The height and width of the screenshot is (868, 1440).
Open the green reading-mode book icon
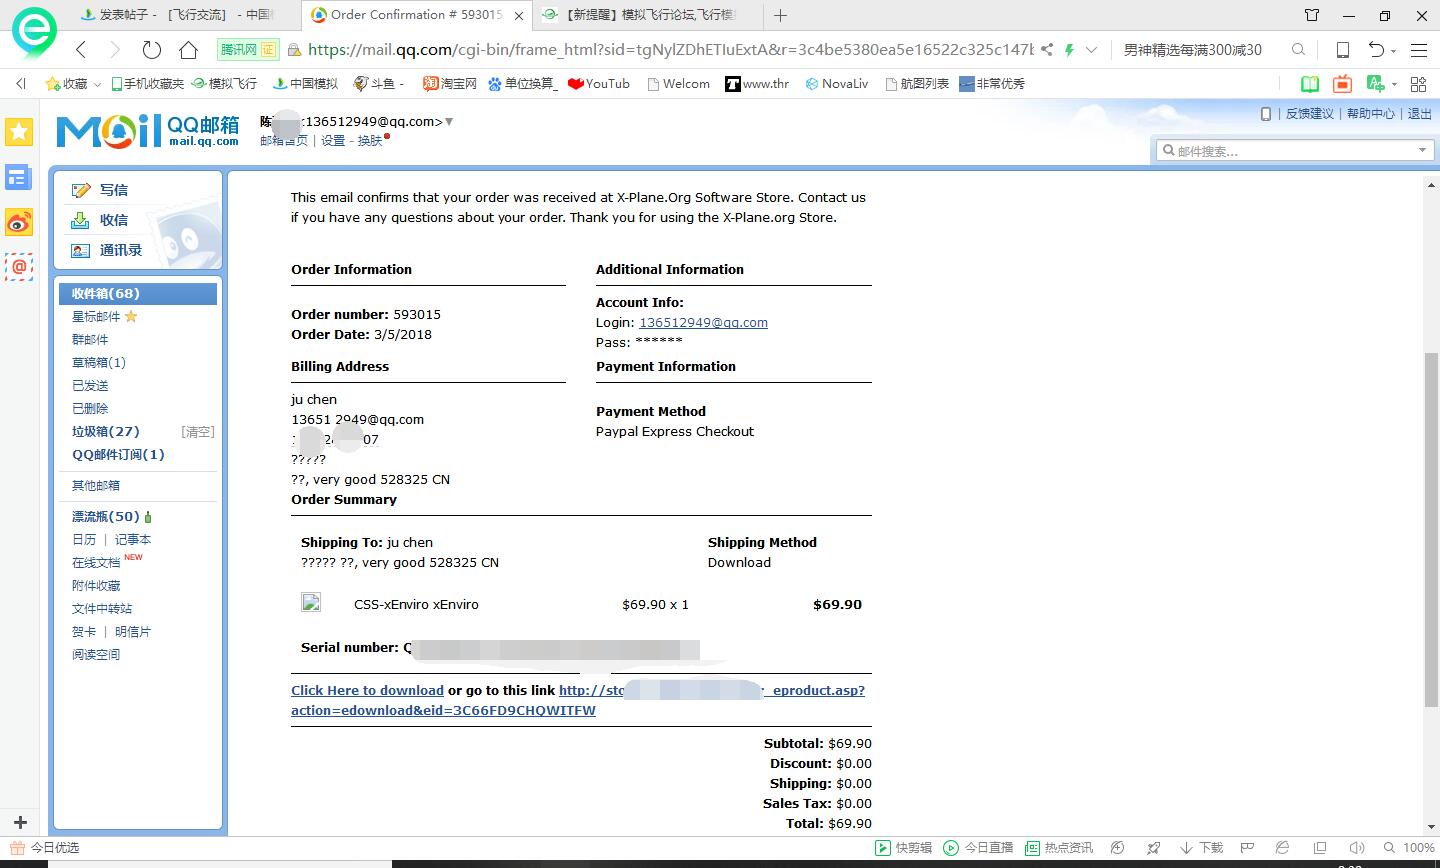(1309, 84)
